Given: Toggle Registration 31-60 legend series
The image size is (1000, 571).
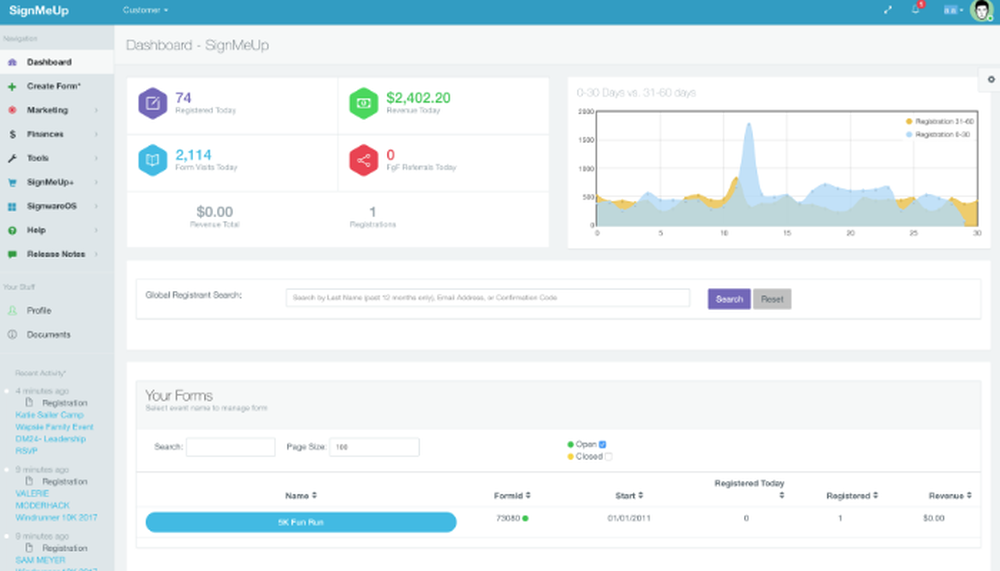Looking at the screenshot, I should click(939, 121).
